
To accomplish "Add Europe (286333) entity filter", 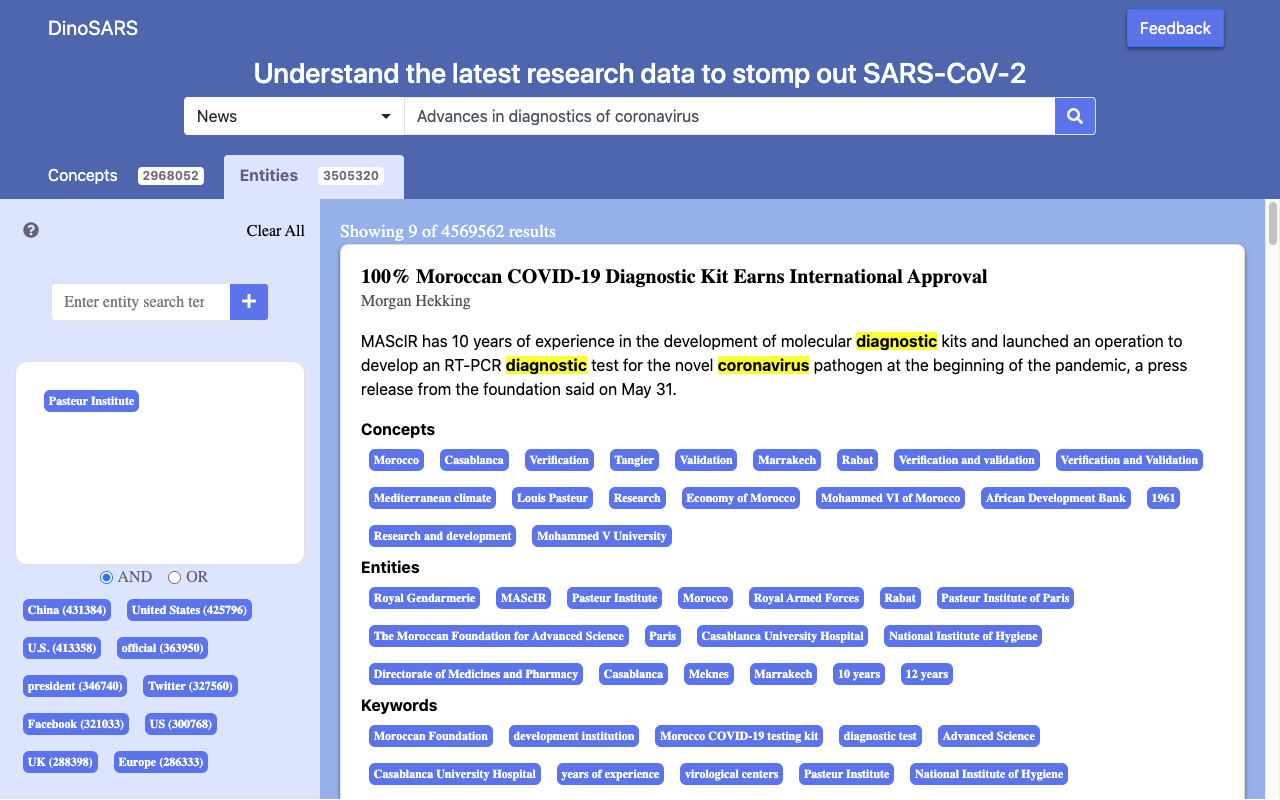I will (161, 762).
